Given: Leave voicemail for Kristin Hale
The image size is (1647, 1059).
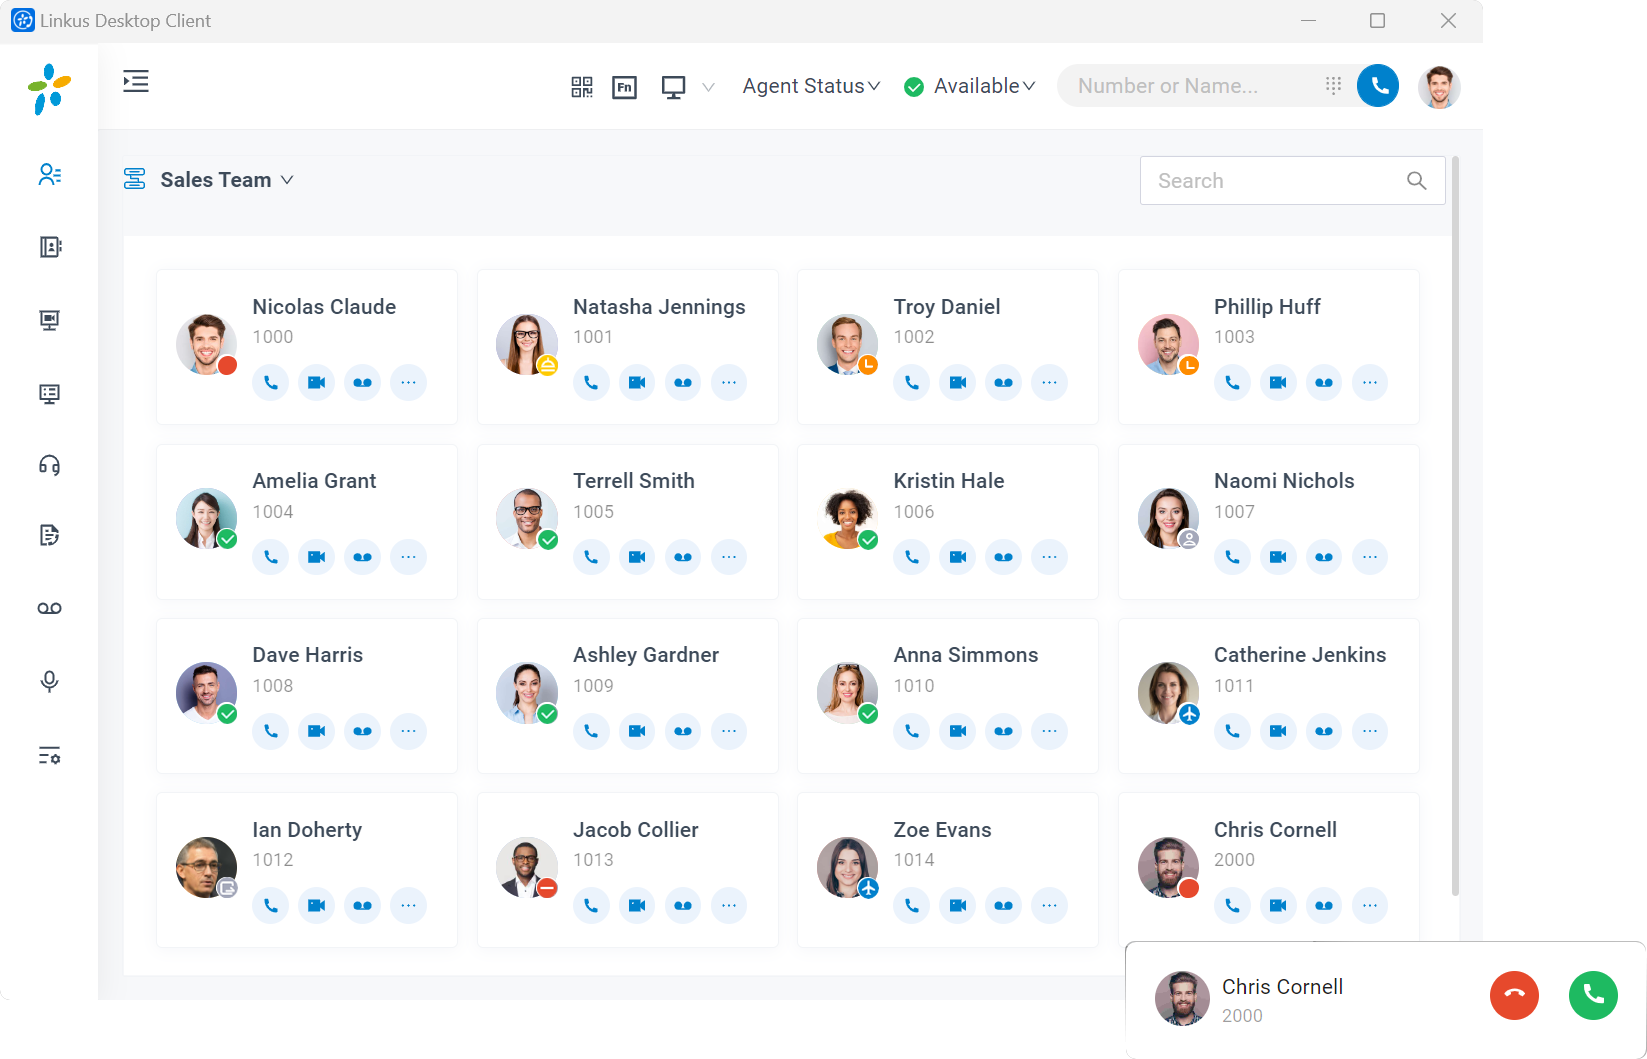Looking at the screenshot, I should click(x=1003, y=557).
